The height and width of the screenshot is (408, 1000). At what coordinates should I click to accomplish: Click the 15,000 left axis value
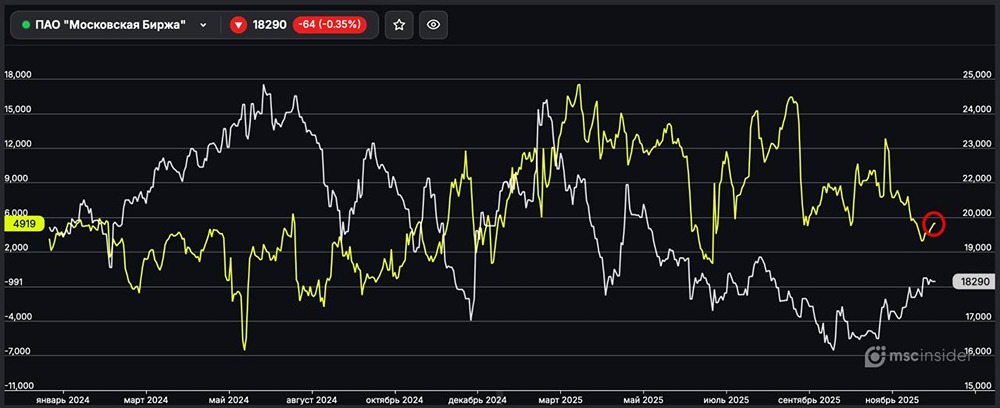[x=17, y=109]
